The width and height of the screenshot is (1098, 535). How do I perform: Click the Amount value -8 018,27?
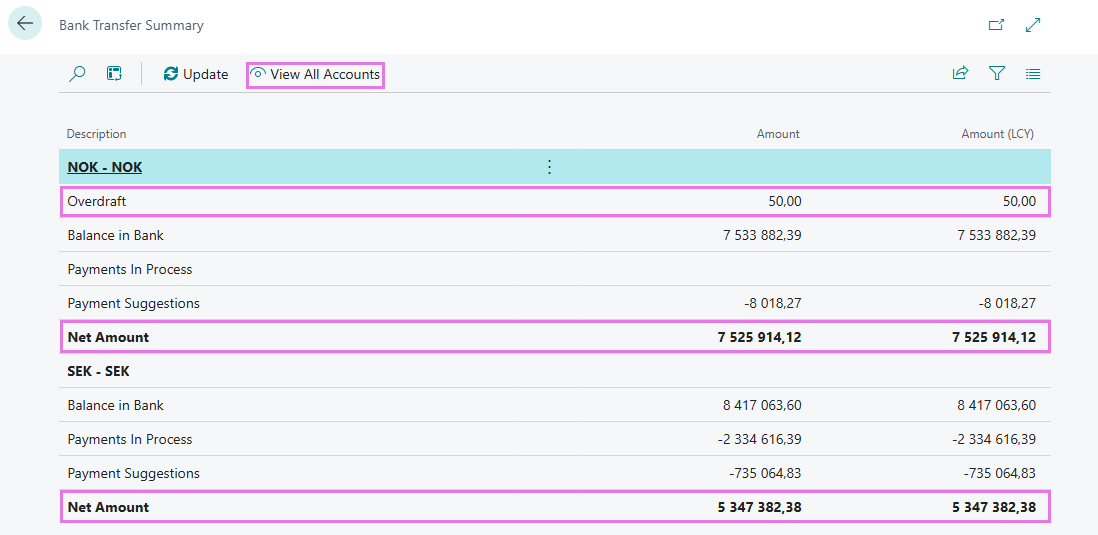point(770,303)
